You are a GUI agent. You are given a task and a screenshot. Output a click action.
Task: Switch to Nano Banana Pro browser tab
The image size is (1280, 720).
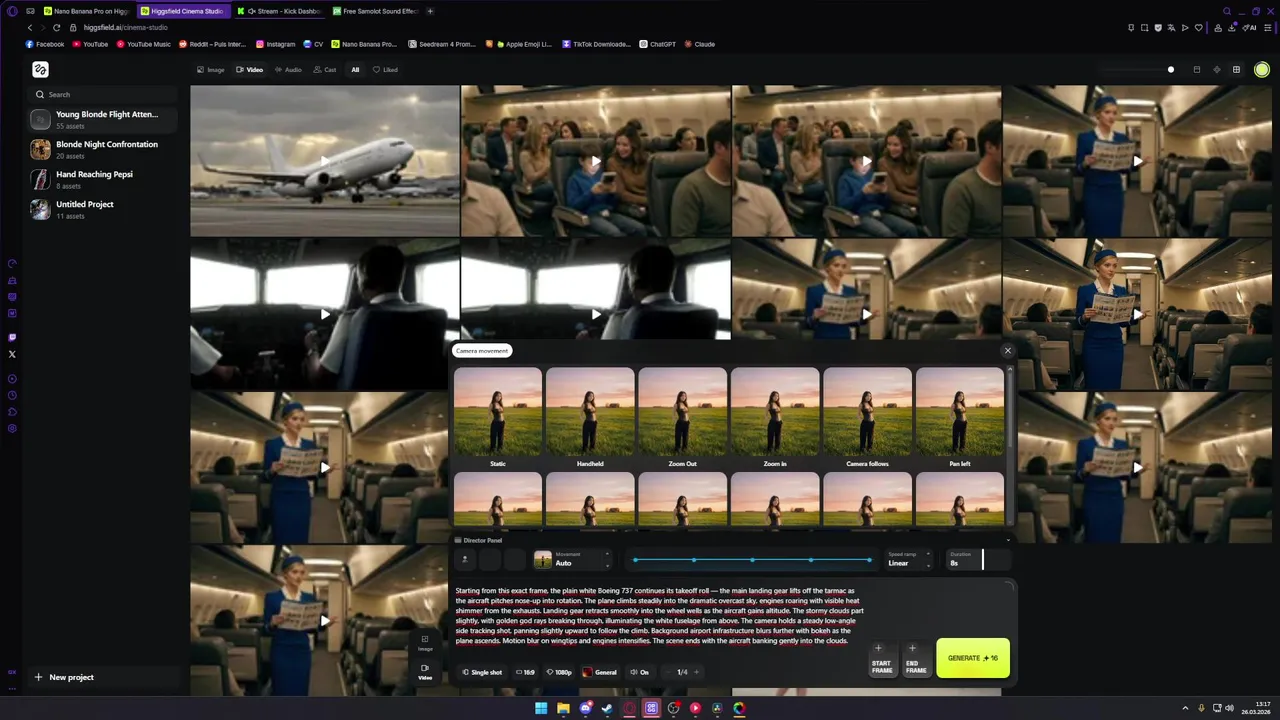(x=85, y=11)
